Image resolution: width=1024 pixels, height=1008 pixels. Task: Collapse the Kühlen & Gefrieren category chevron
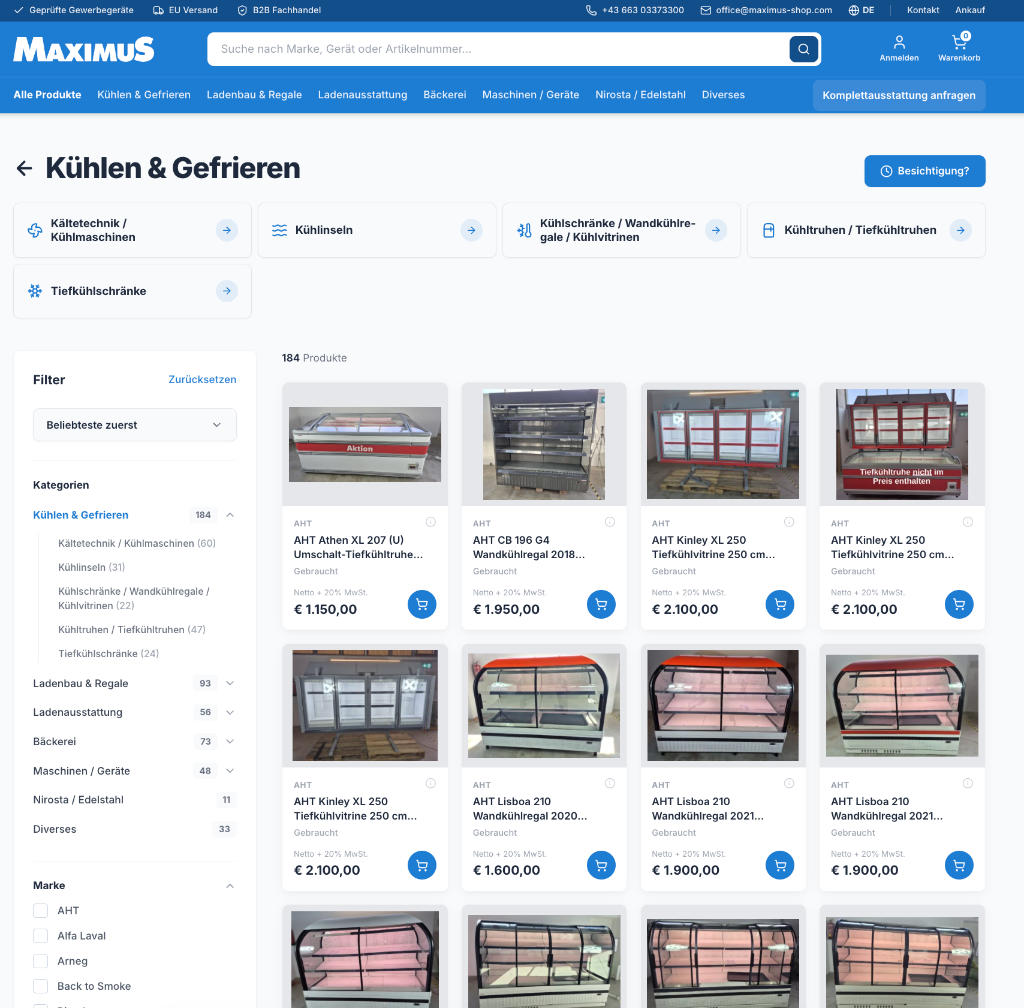click(230, 514)
